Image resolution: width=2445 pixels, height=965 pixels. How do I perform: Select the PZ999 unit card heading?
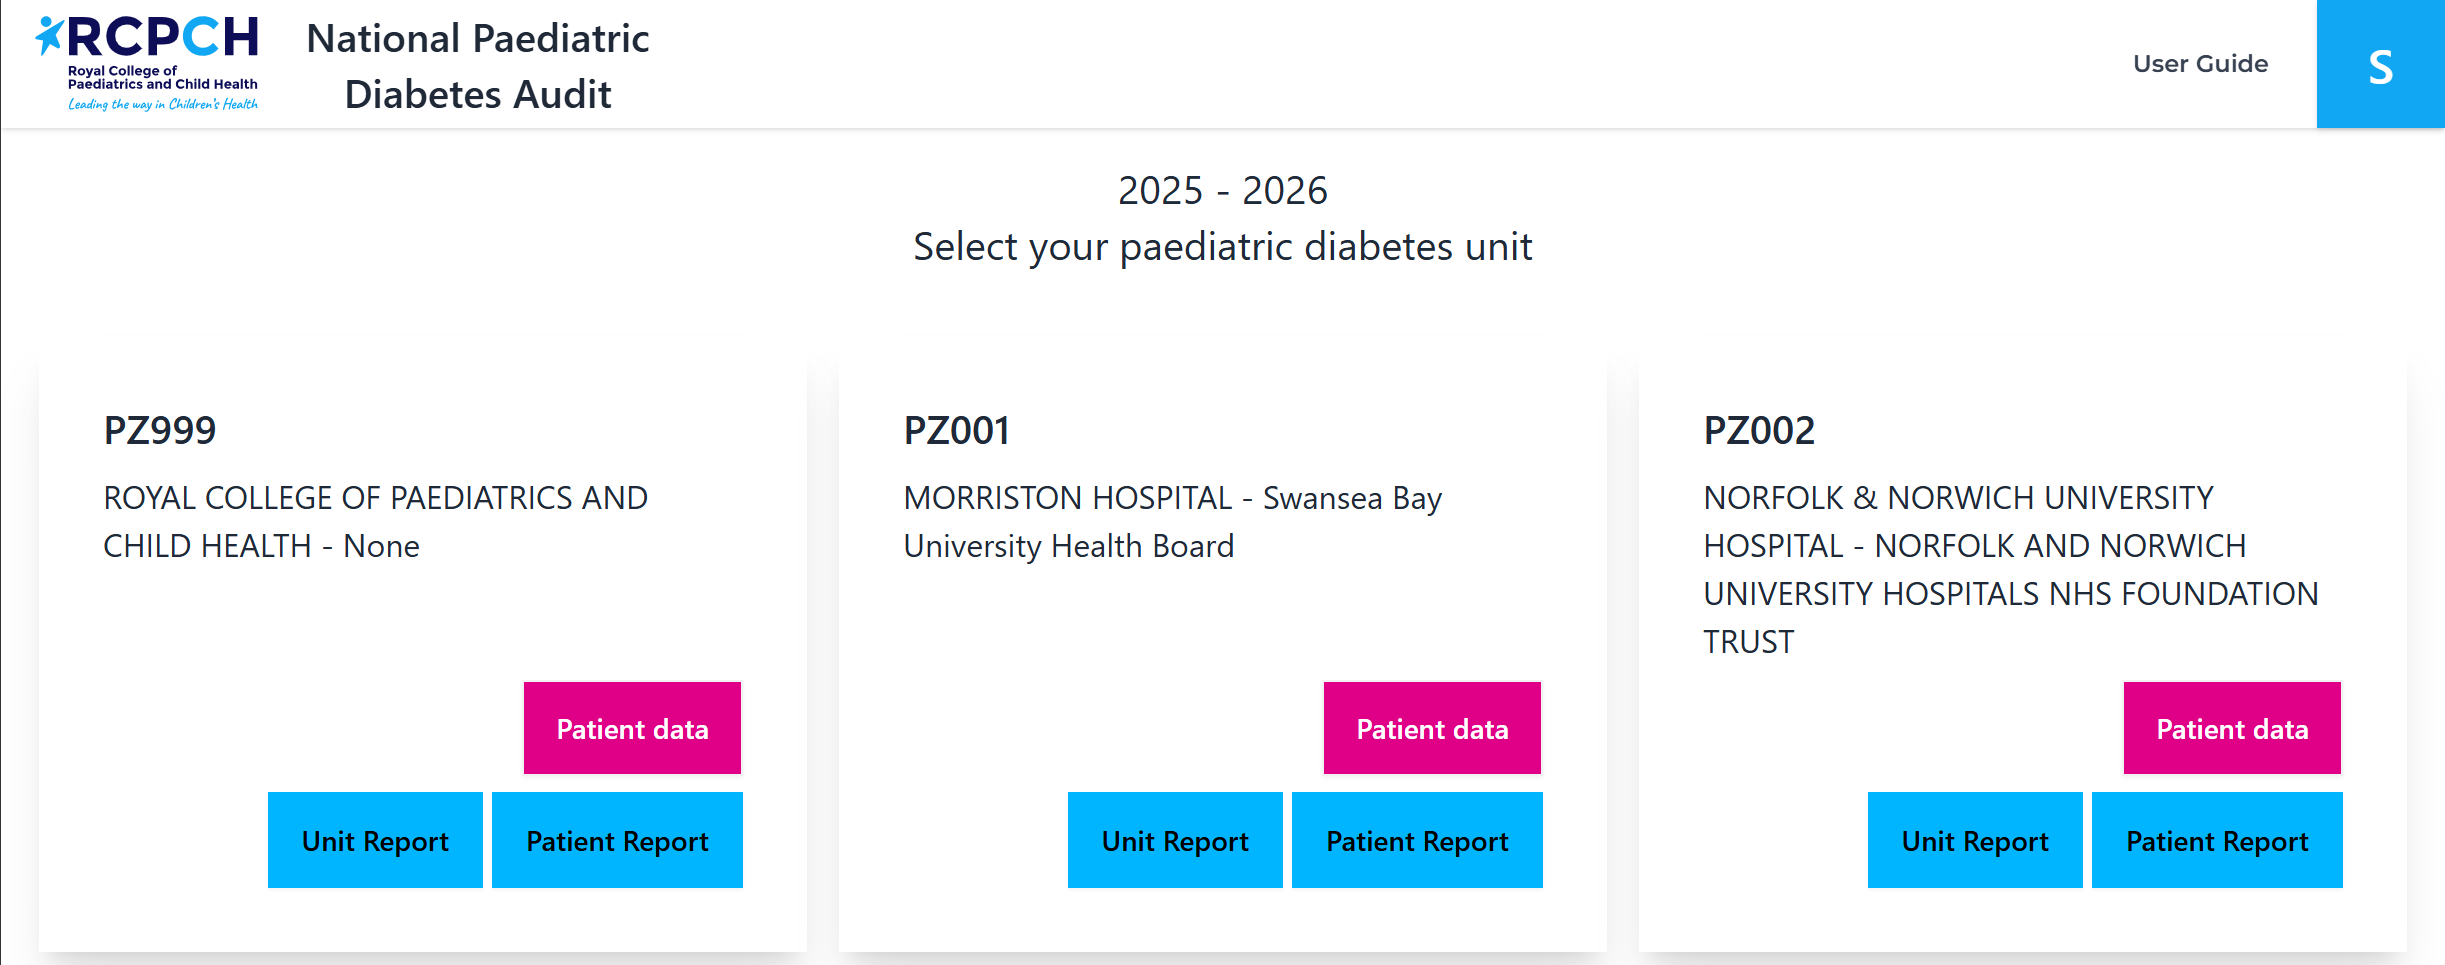click(x=160, y=431)
